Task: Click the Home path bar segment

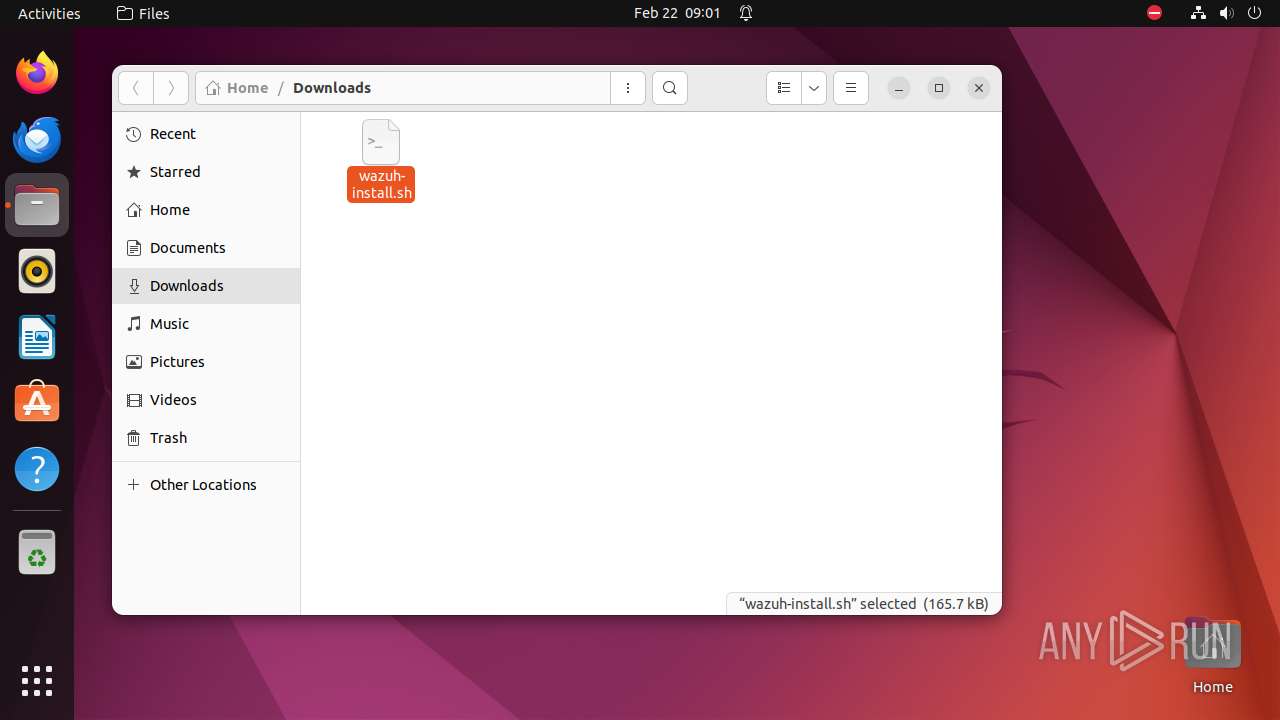Action: point(237,88)
